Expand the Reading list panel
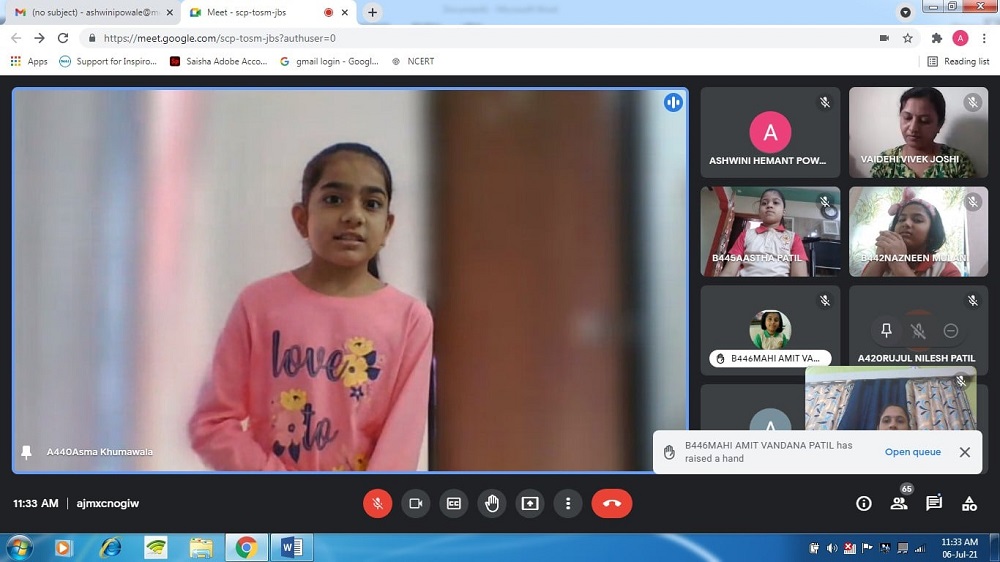Viewport: 1000px width, 562px height. coord(958,61)
